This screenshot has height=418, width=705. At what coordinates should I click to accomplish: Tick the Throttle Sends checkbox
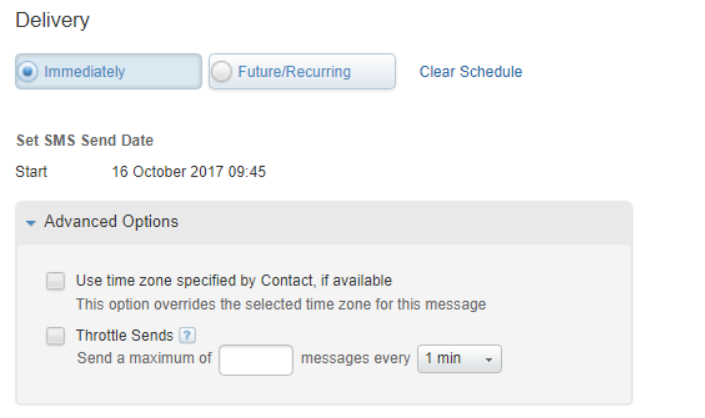coord(56,336)
